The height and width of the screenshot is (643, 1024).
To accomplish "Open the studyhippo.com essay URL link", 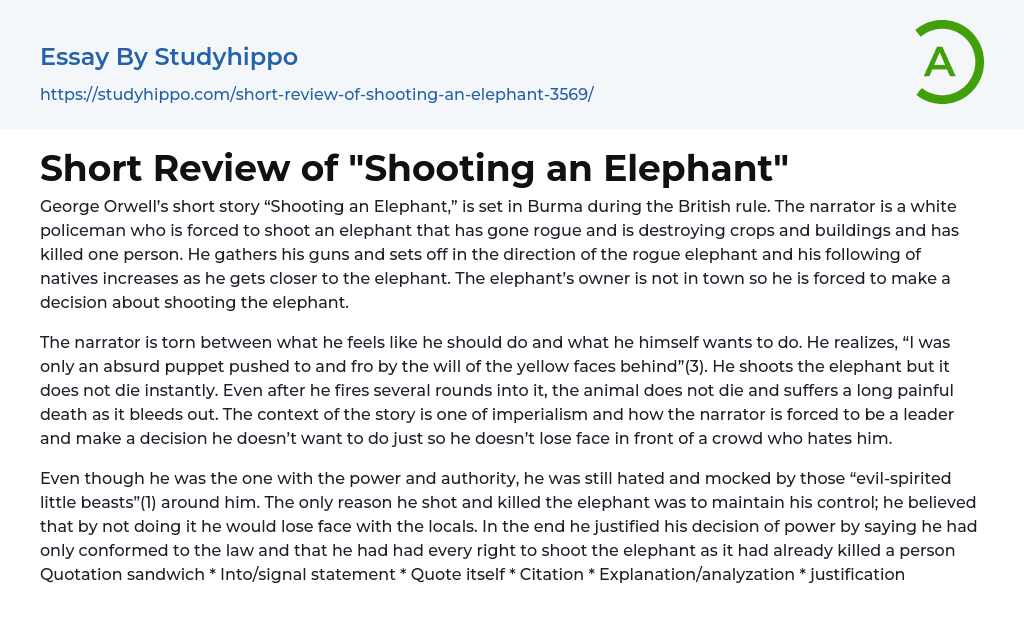I will 316,94.
